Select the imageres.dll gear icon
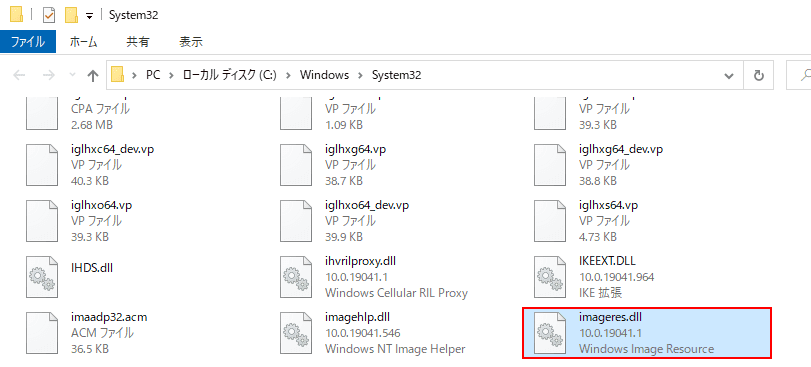Viewport: 811px width, 367px height. 549,332
